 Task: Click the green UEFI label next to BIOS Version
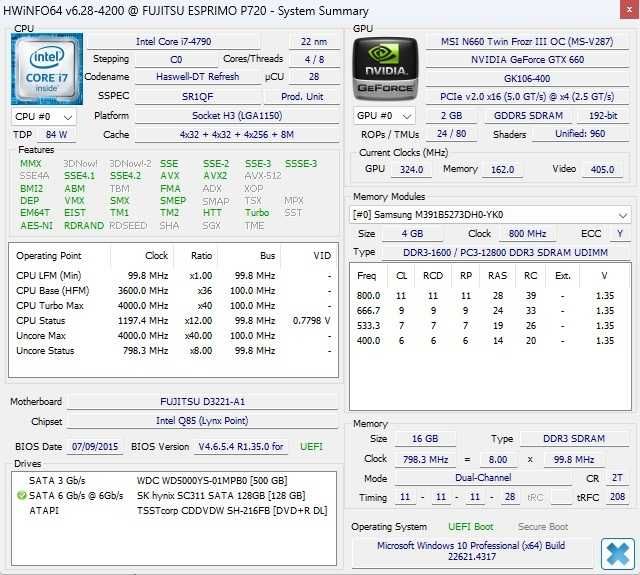311,447
